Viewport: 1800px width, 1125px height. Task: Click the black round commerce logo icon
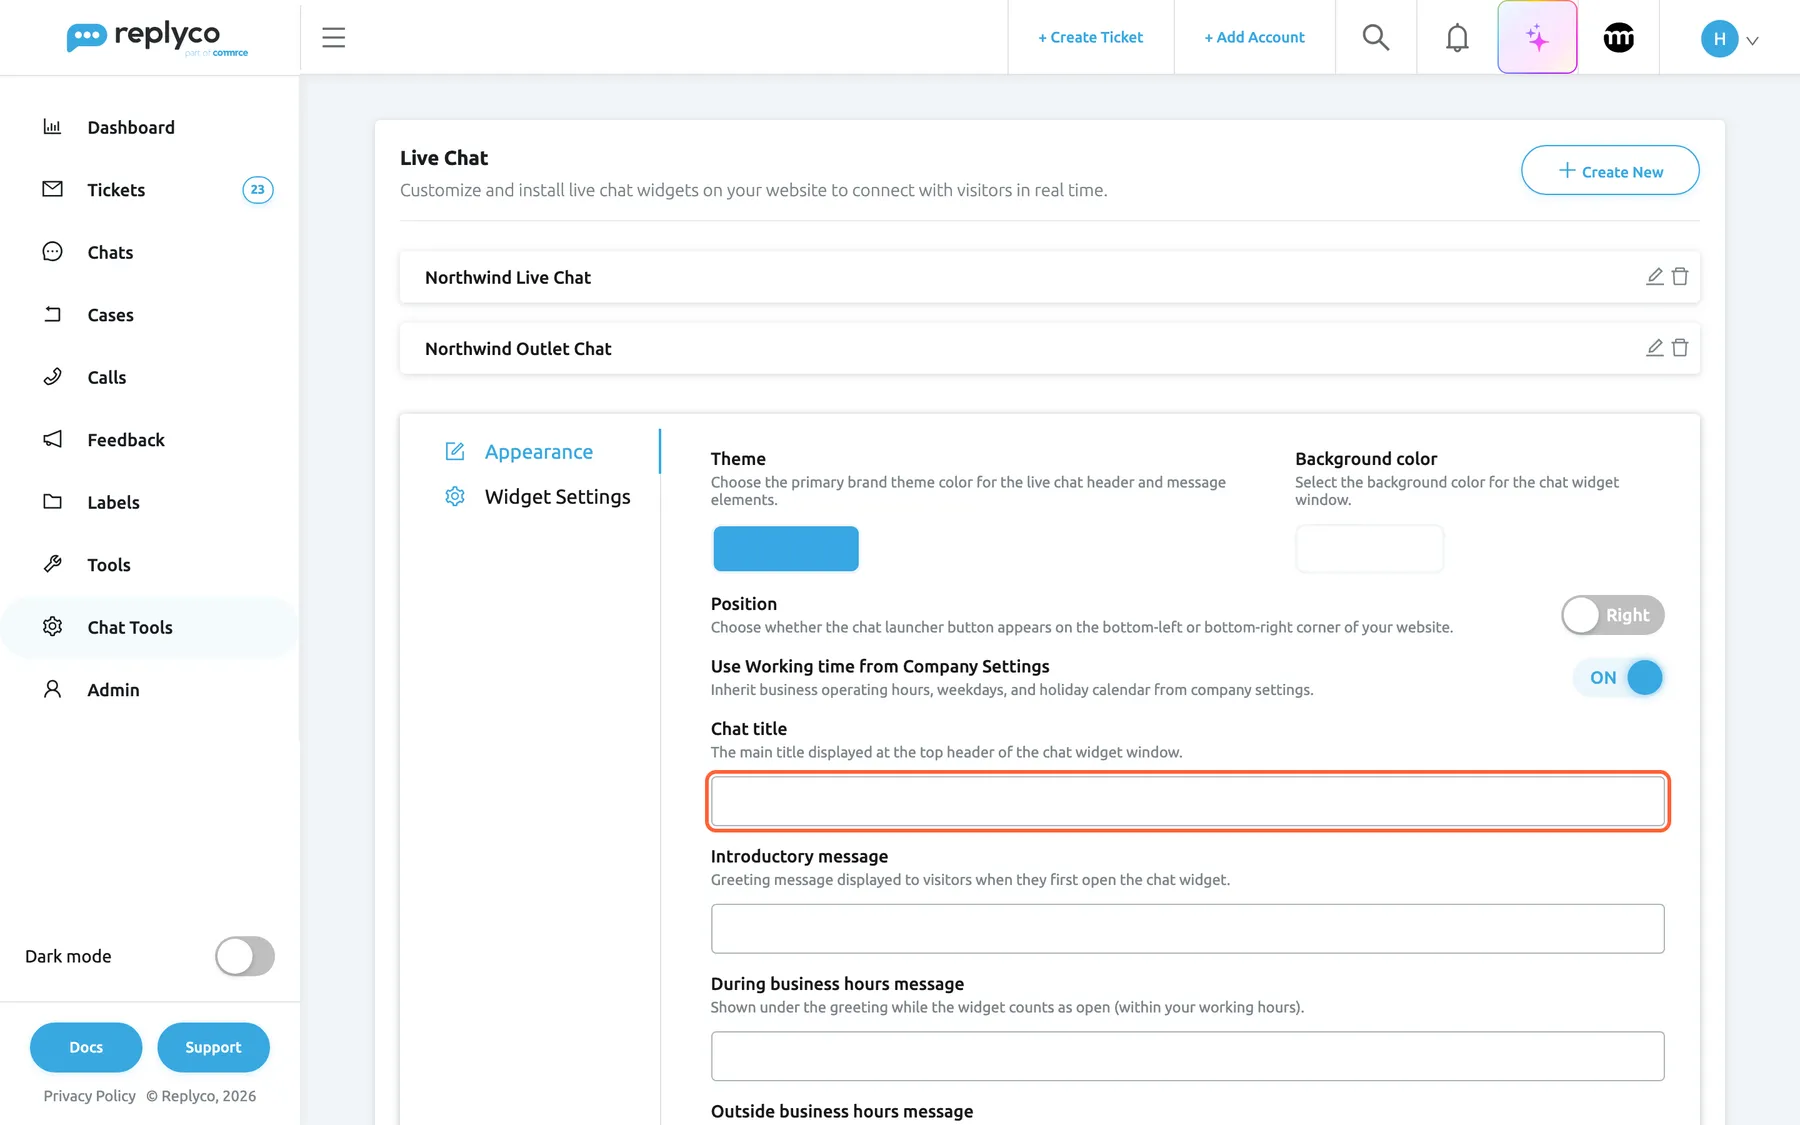(x=1618, y=37)
